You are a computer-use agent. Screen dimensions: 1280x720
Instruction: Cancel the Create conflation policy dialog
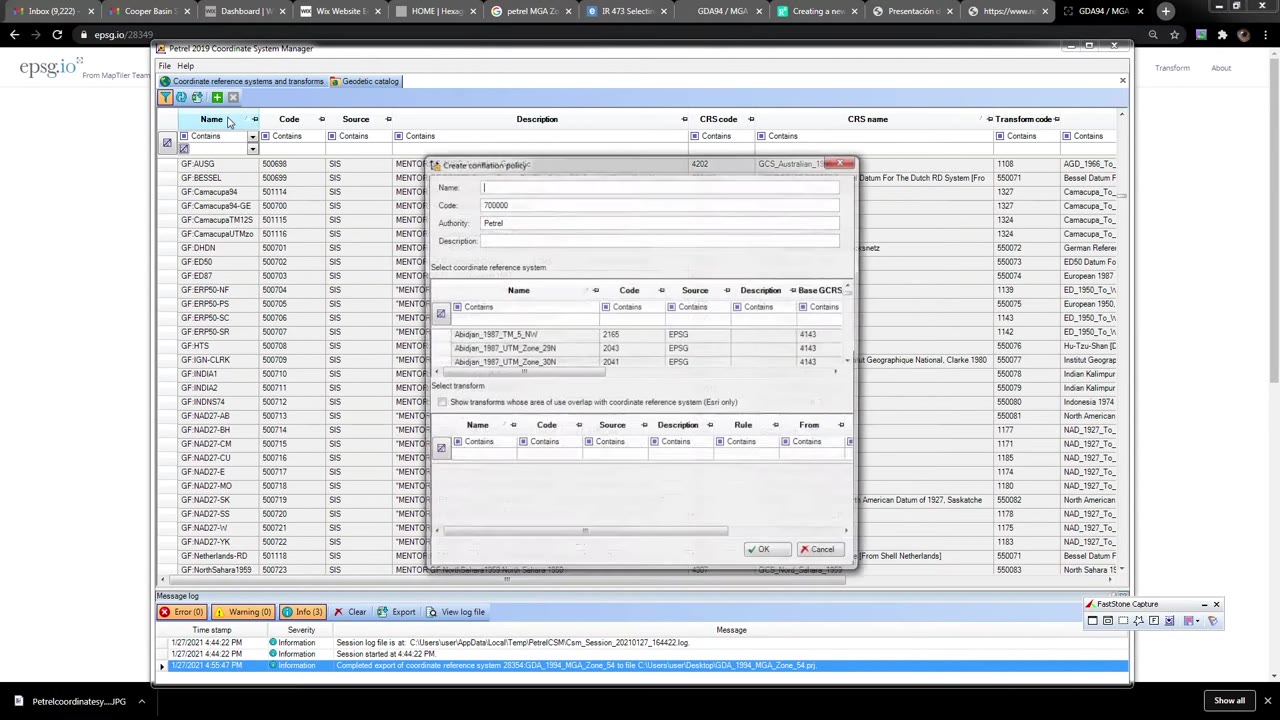coord(821,549)
